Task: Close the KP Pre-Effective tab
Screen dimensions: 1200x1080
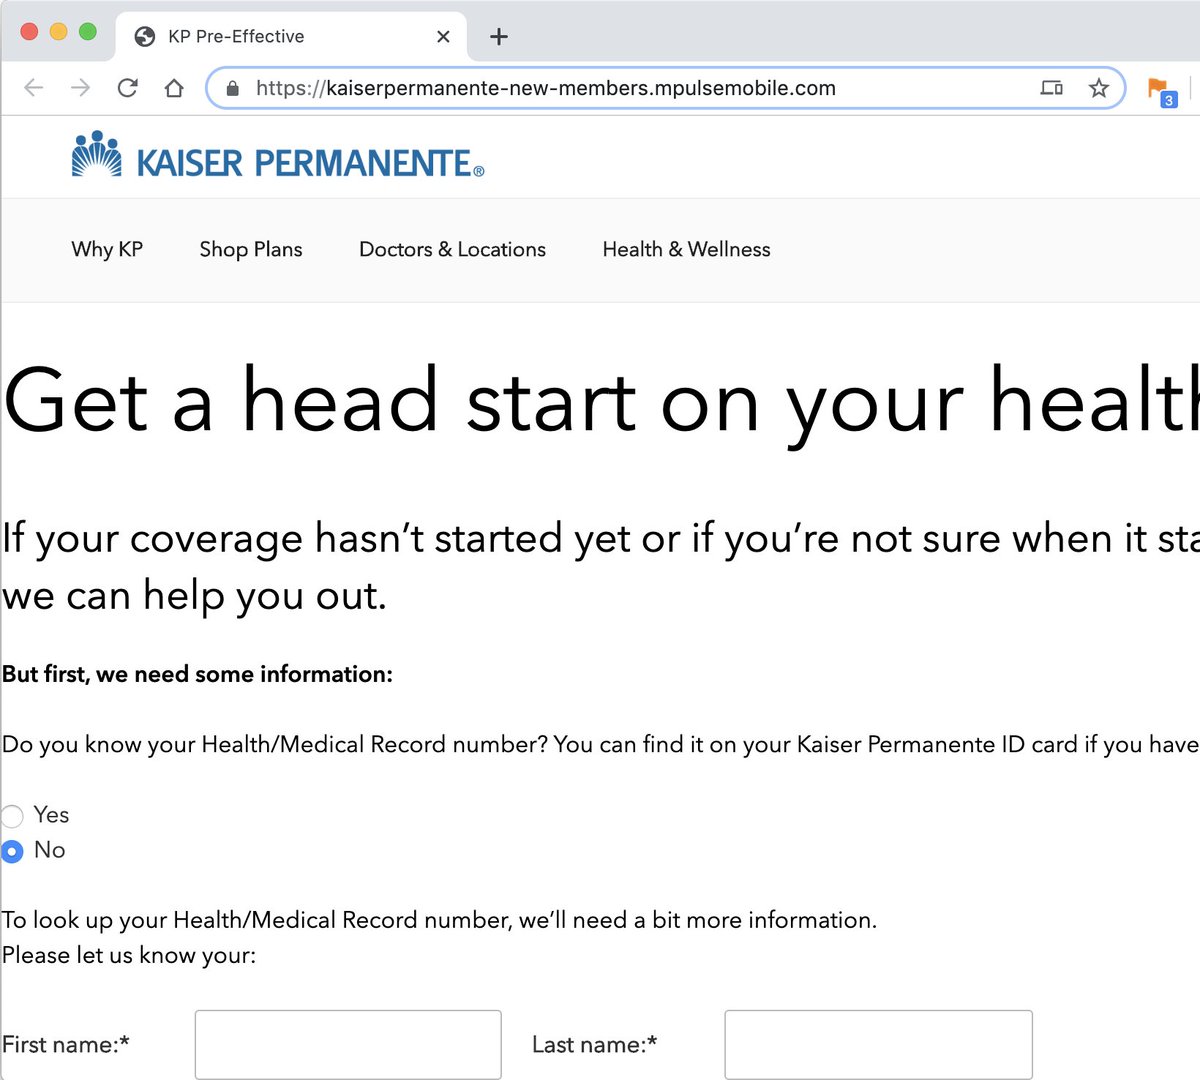Action: coord(443,37)
